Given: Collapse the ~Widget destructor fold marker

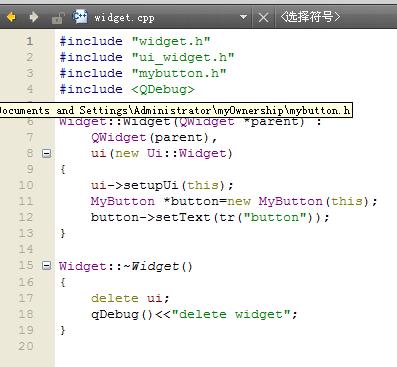Looking at the screenshot, I should pyautogui.click(x=47, y=266).
